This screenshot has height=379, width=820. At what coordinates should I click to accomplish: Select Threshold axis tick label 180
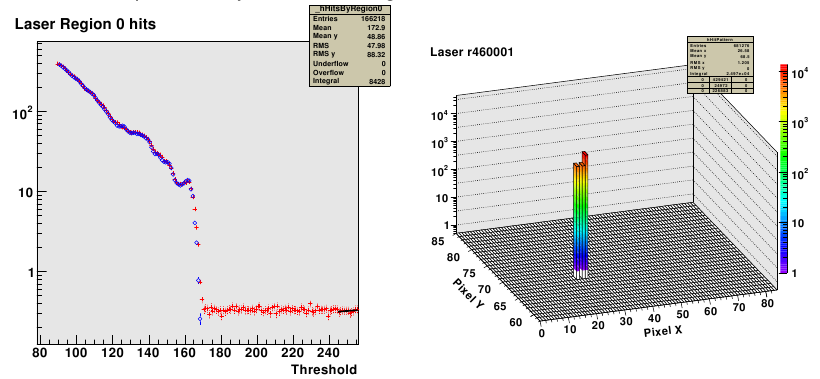tap(221, 352)
